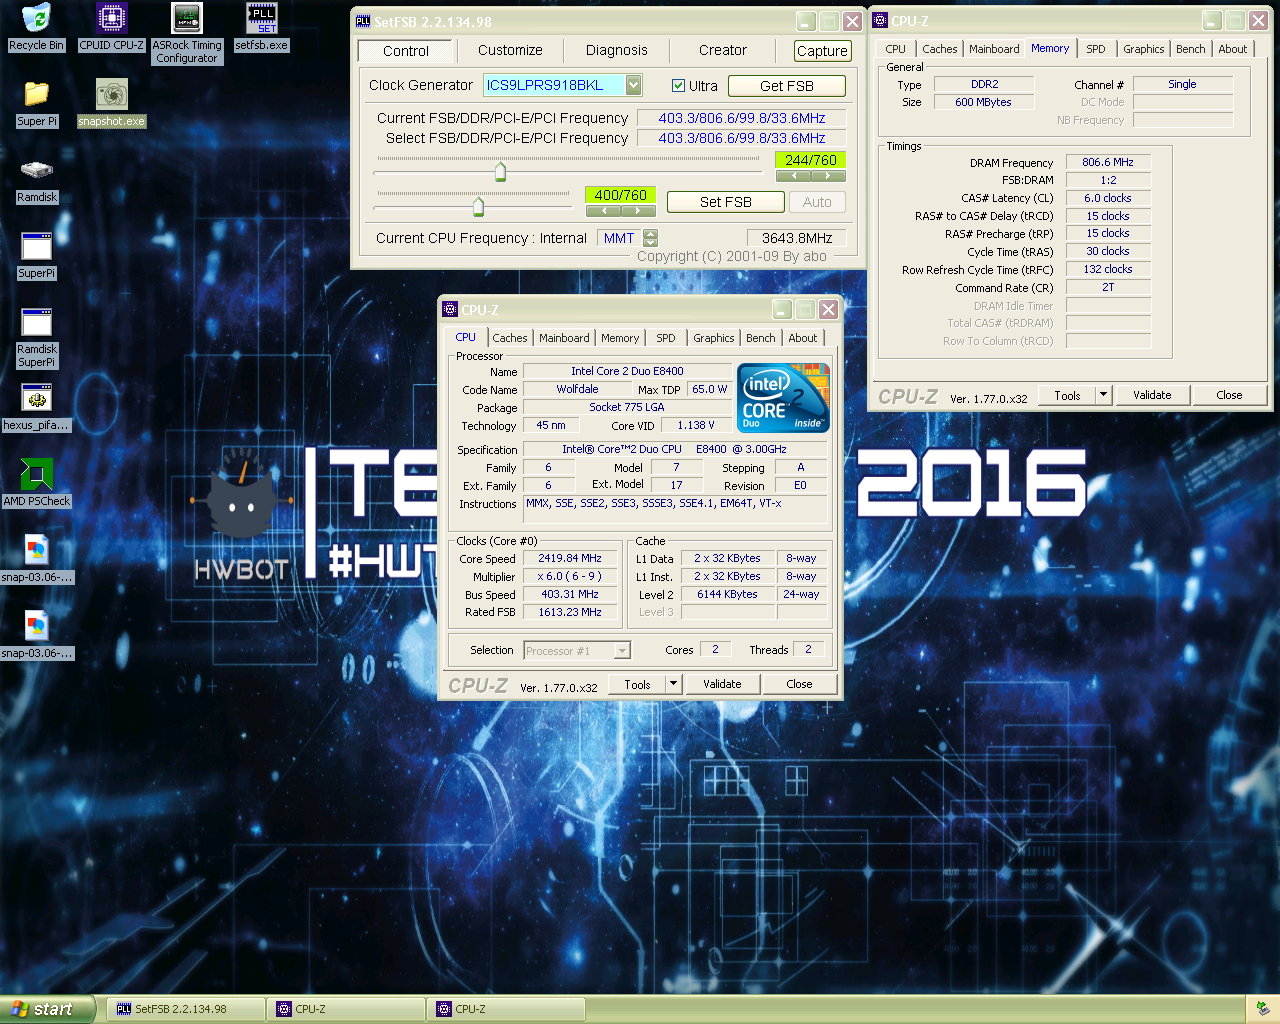The height and width of the screenshot is (1024, 1280).
Task: Click Validate in memory CPU-Z window
Action: [x=1152, y=395]
